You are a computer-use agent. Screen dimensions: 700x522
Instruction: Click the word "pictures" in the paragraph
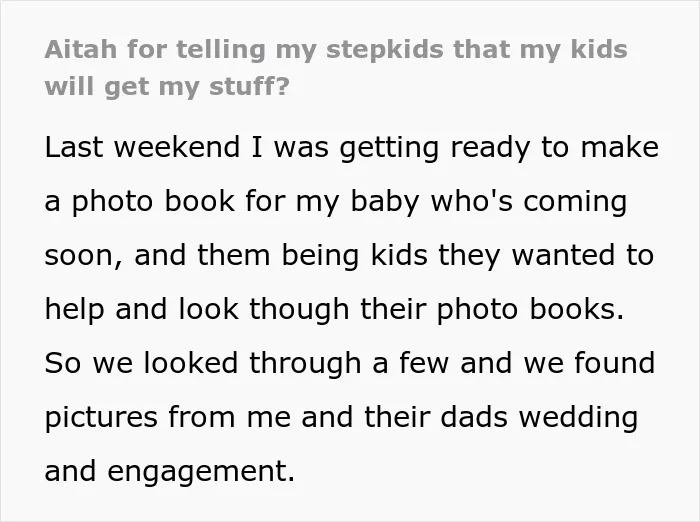coord(101,418)
